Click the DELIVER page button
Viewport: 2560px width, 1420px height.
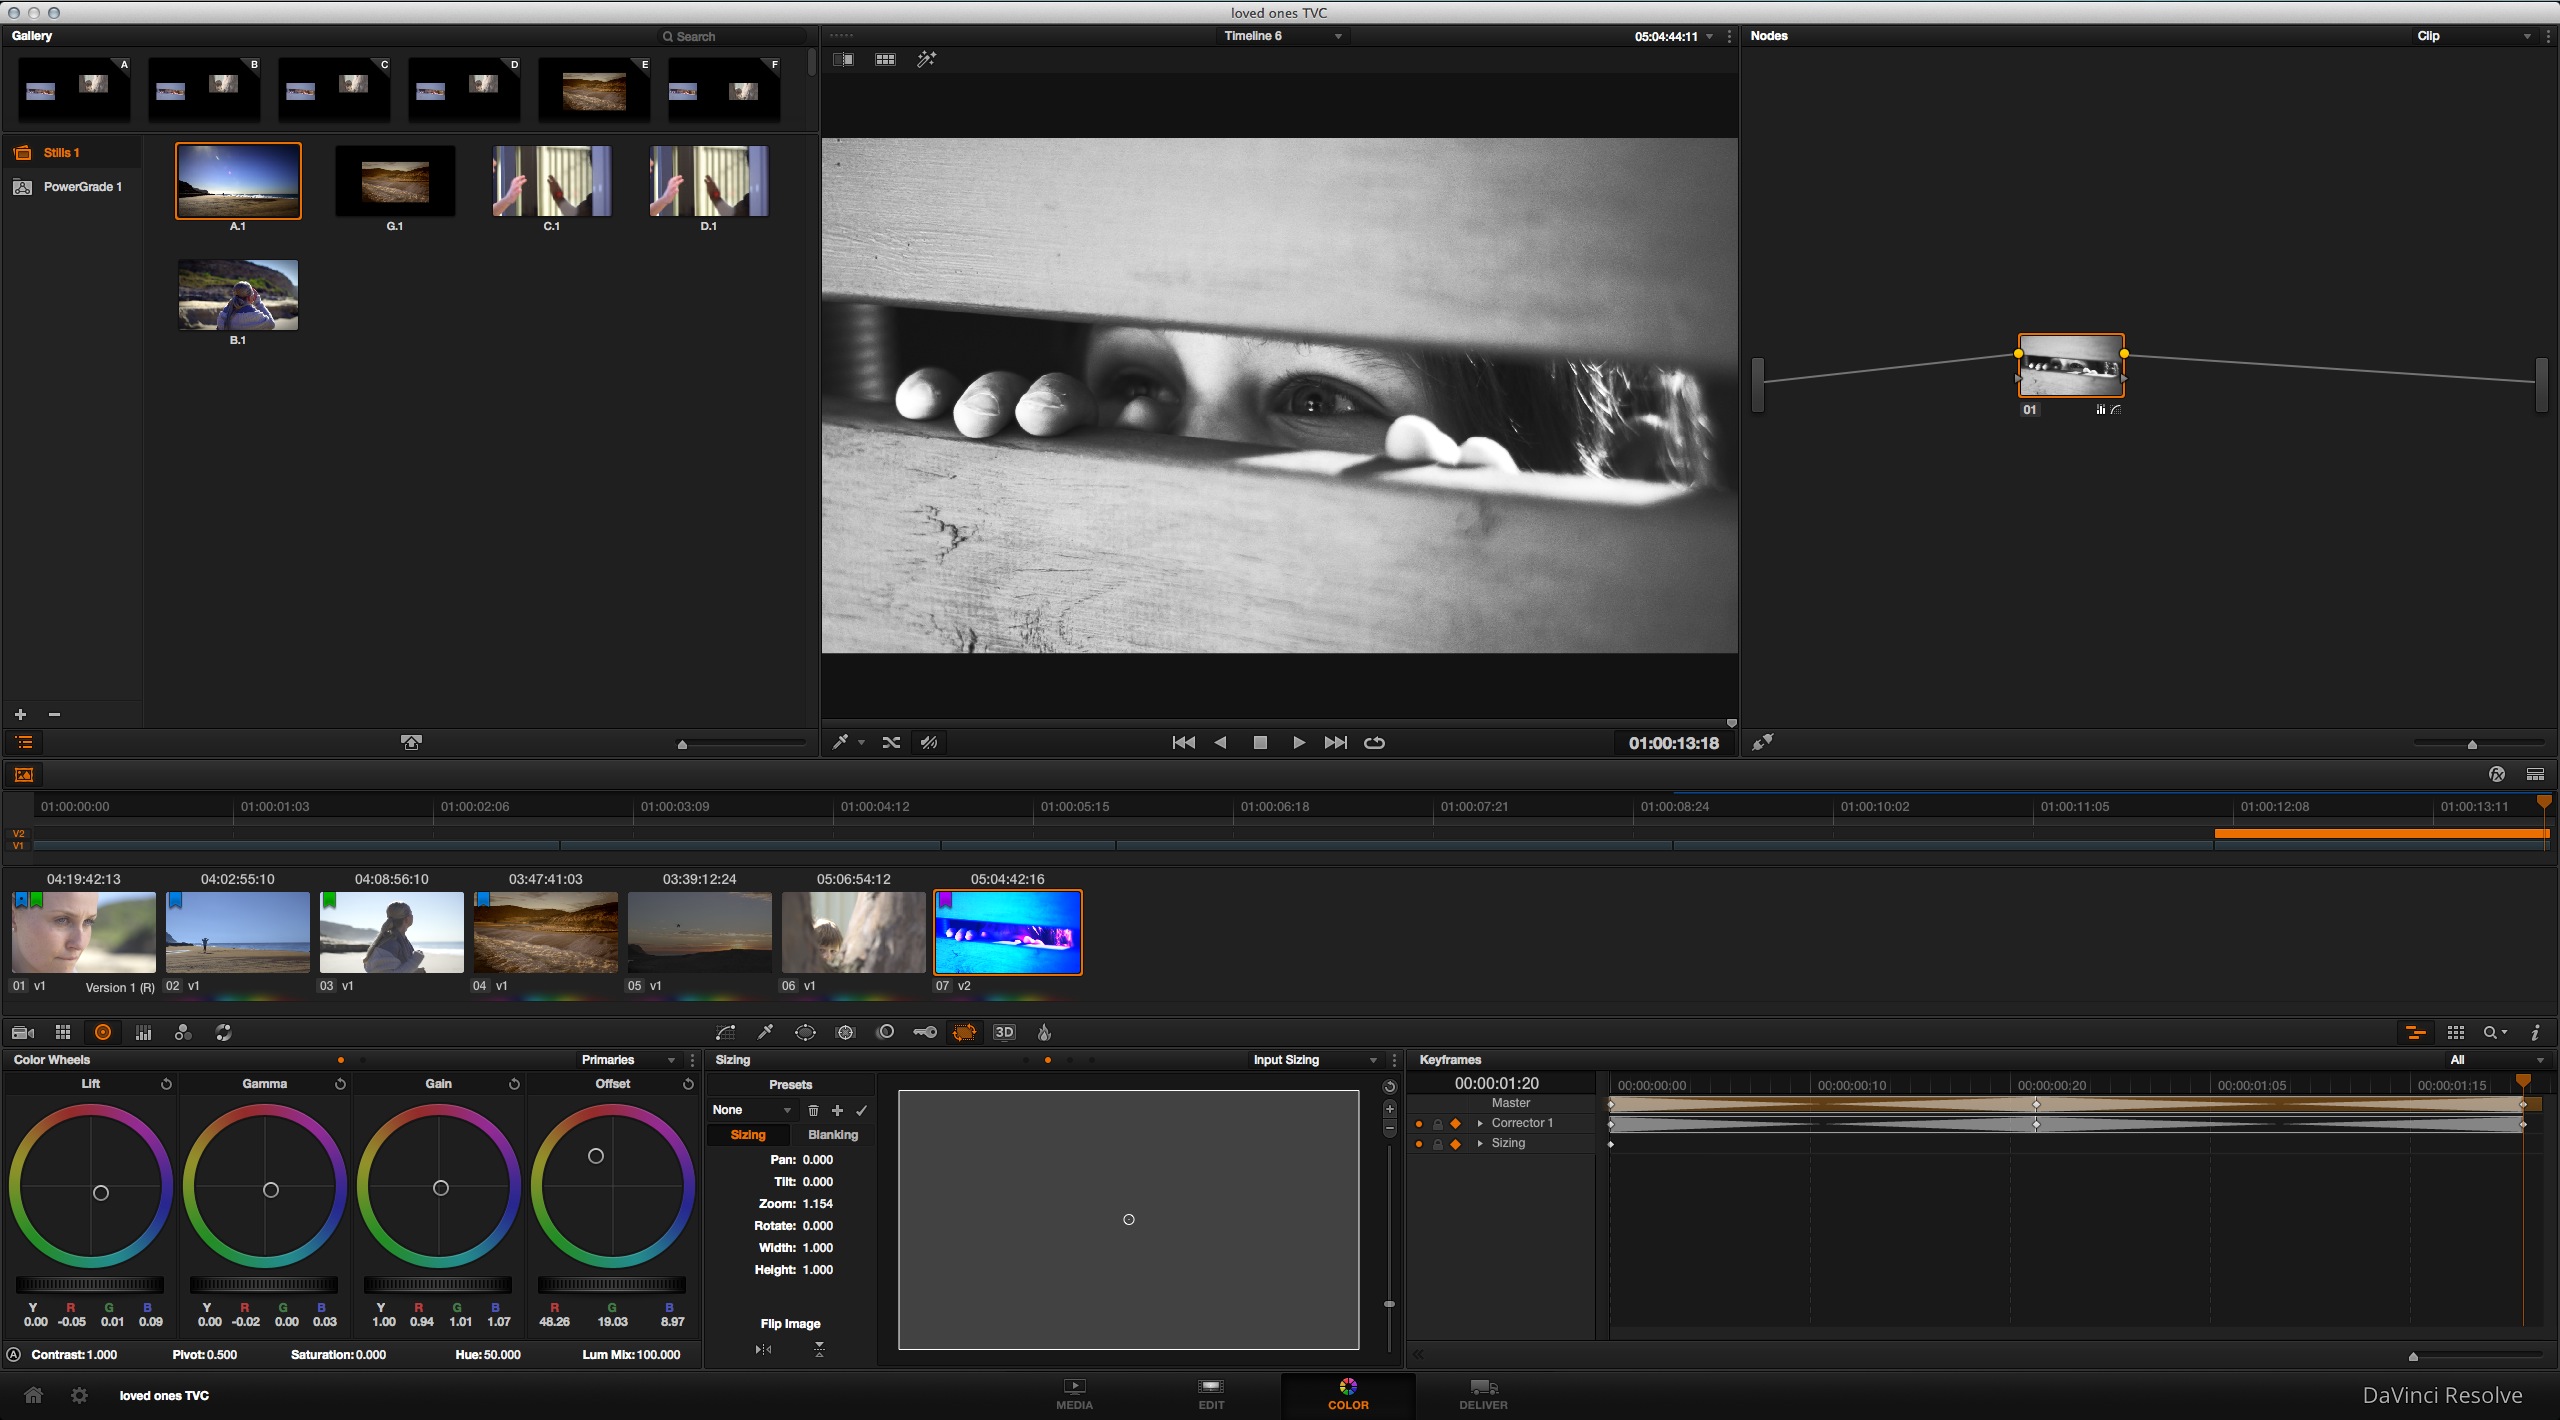[1482, 1395]
